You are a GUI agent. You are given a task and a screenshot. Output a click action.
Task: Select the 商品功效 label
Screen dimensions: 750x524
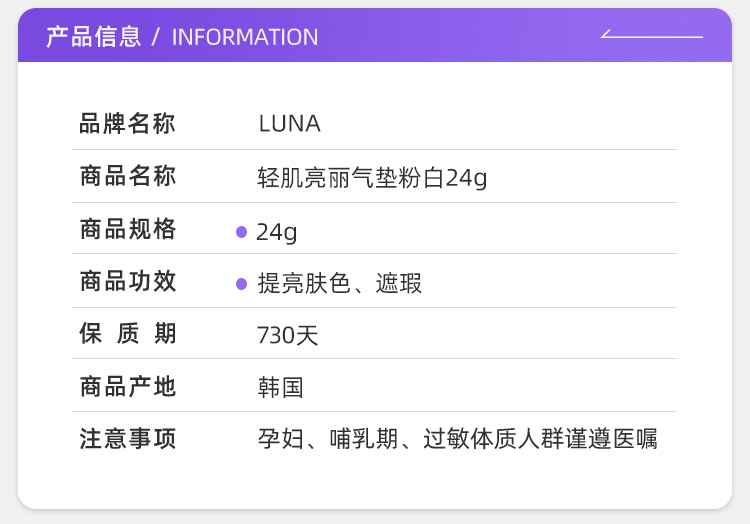(x=127, y=281)
